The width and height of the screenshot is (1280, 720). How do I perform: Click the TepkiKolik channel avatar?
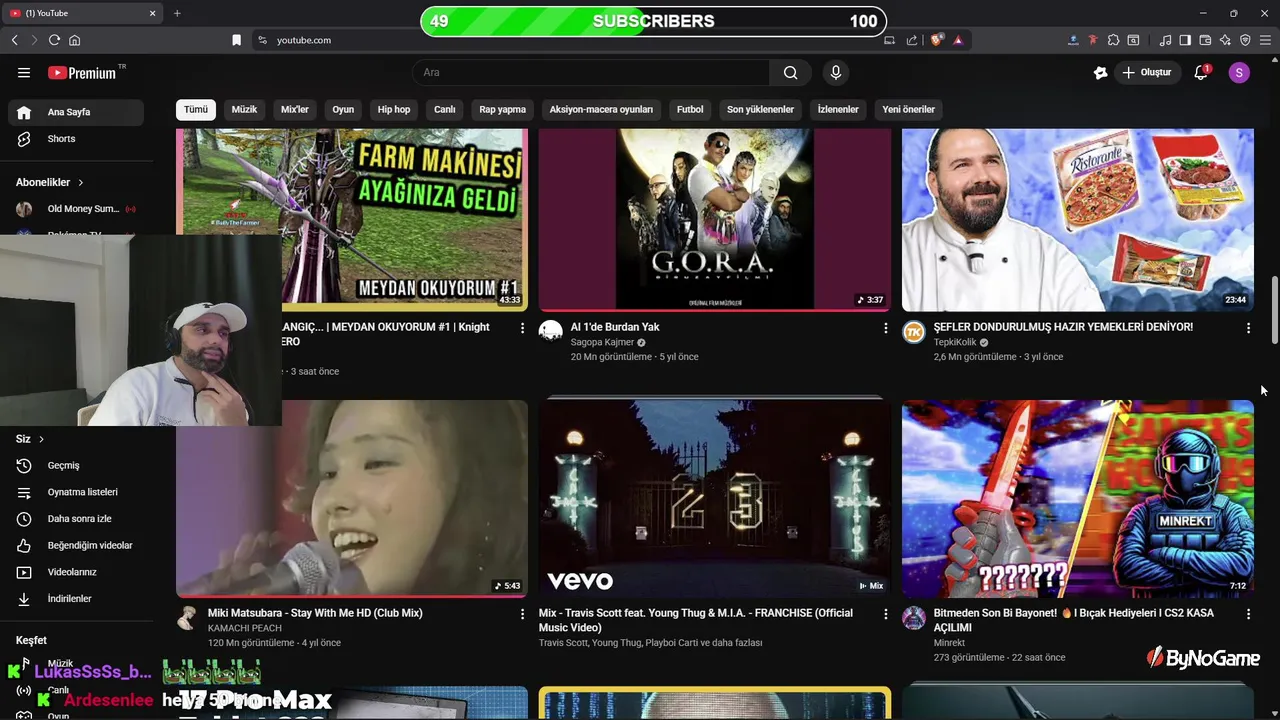[x=914, y=331]
